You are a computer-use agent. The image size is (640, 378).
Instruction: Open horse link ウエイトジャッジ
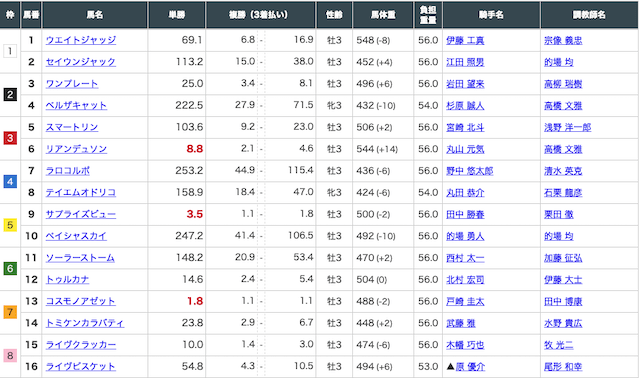81,40
